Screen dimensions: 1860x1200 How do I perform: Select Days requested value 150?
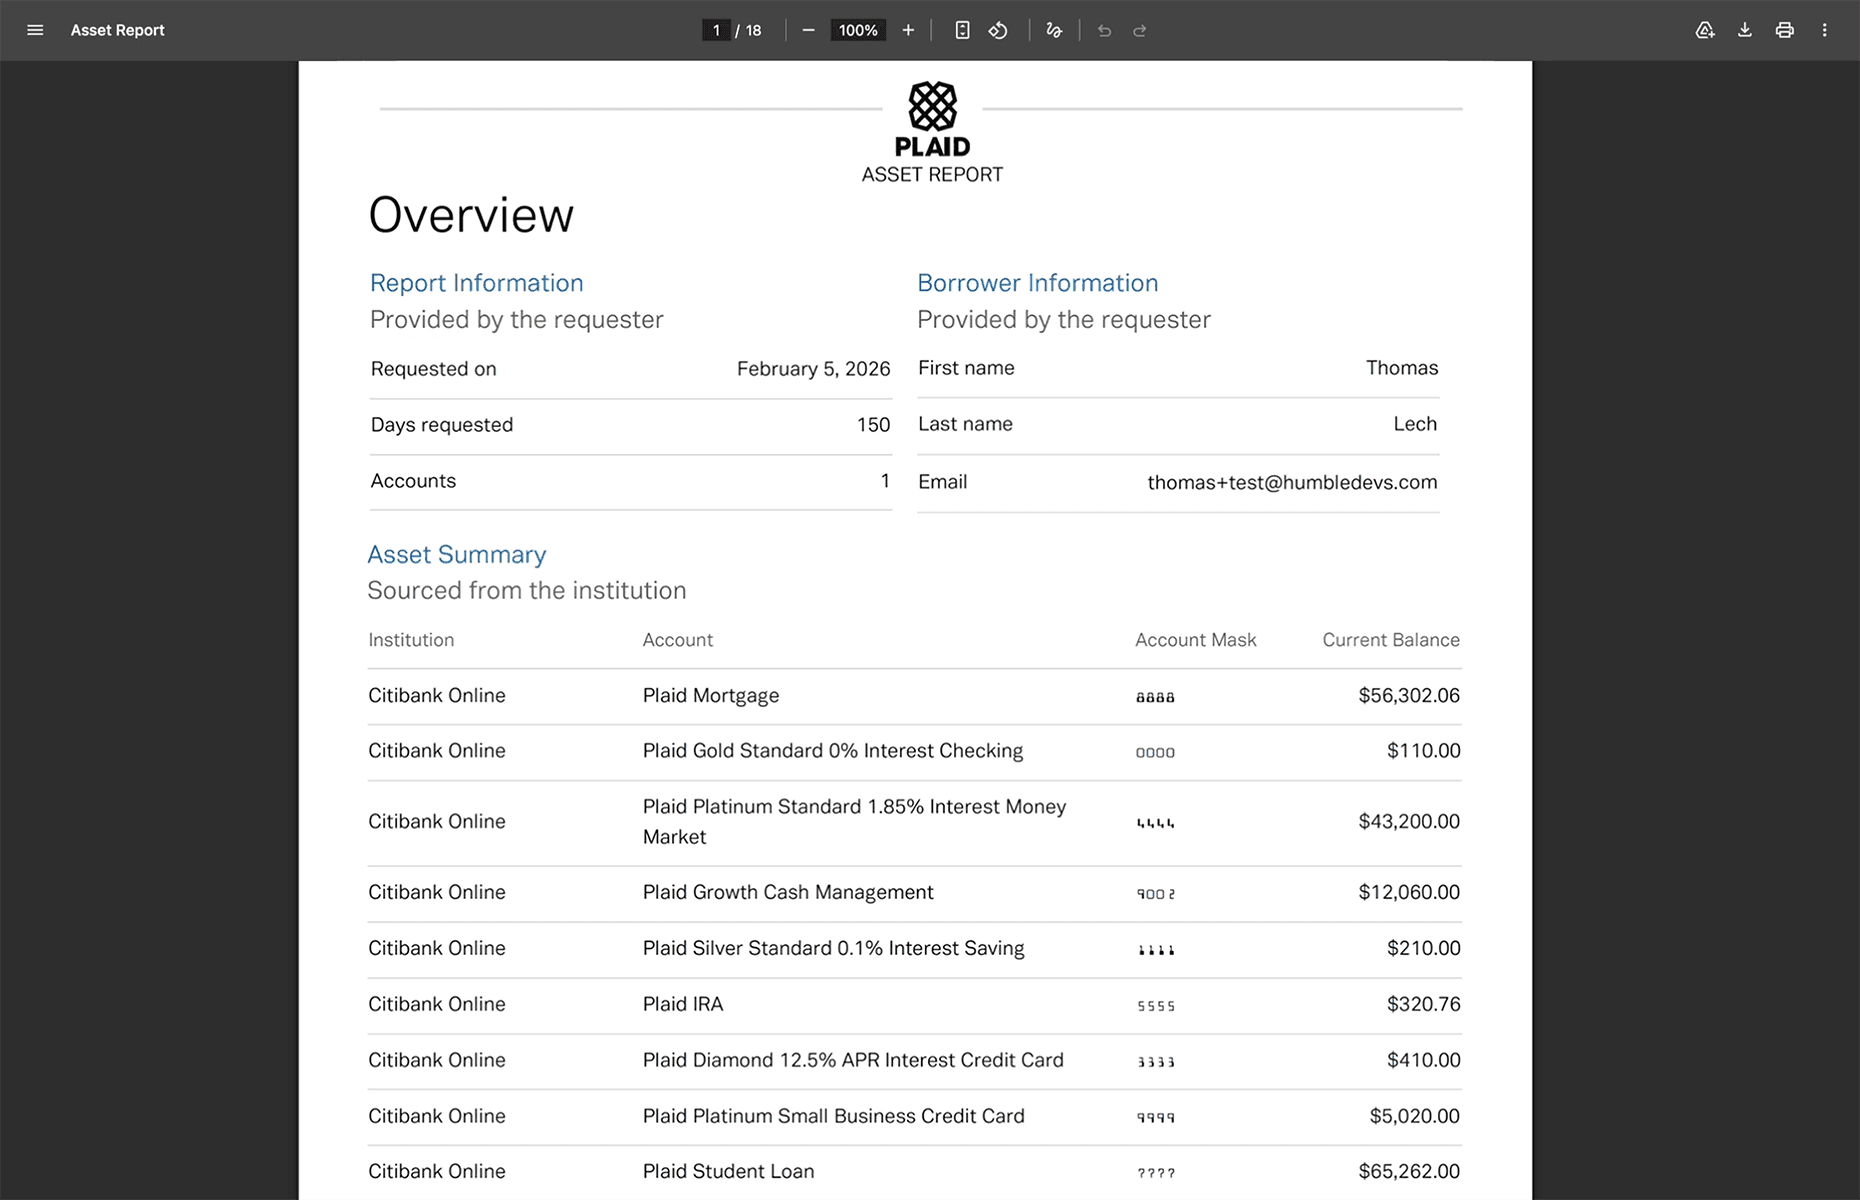point(873,425)
